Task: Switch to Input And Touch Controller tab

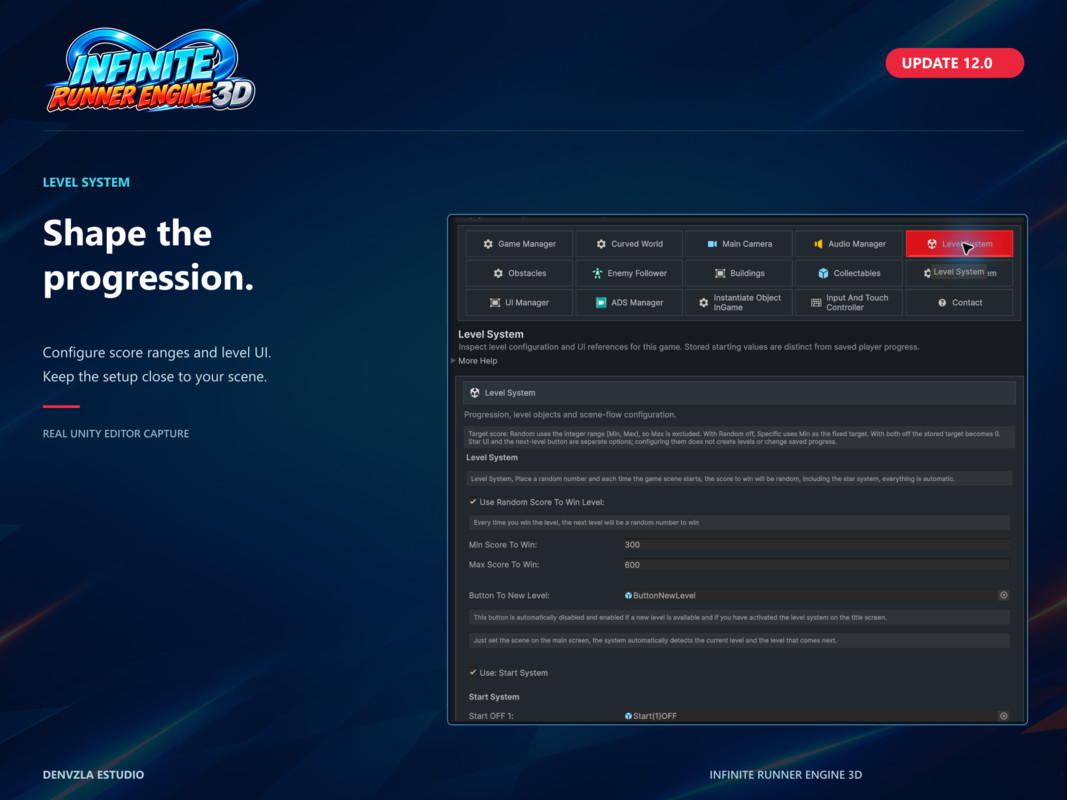Action: click(849, 303)
